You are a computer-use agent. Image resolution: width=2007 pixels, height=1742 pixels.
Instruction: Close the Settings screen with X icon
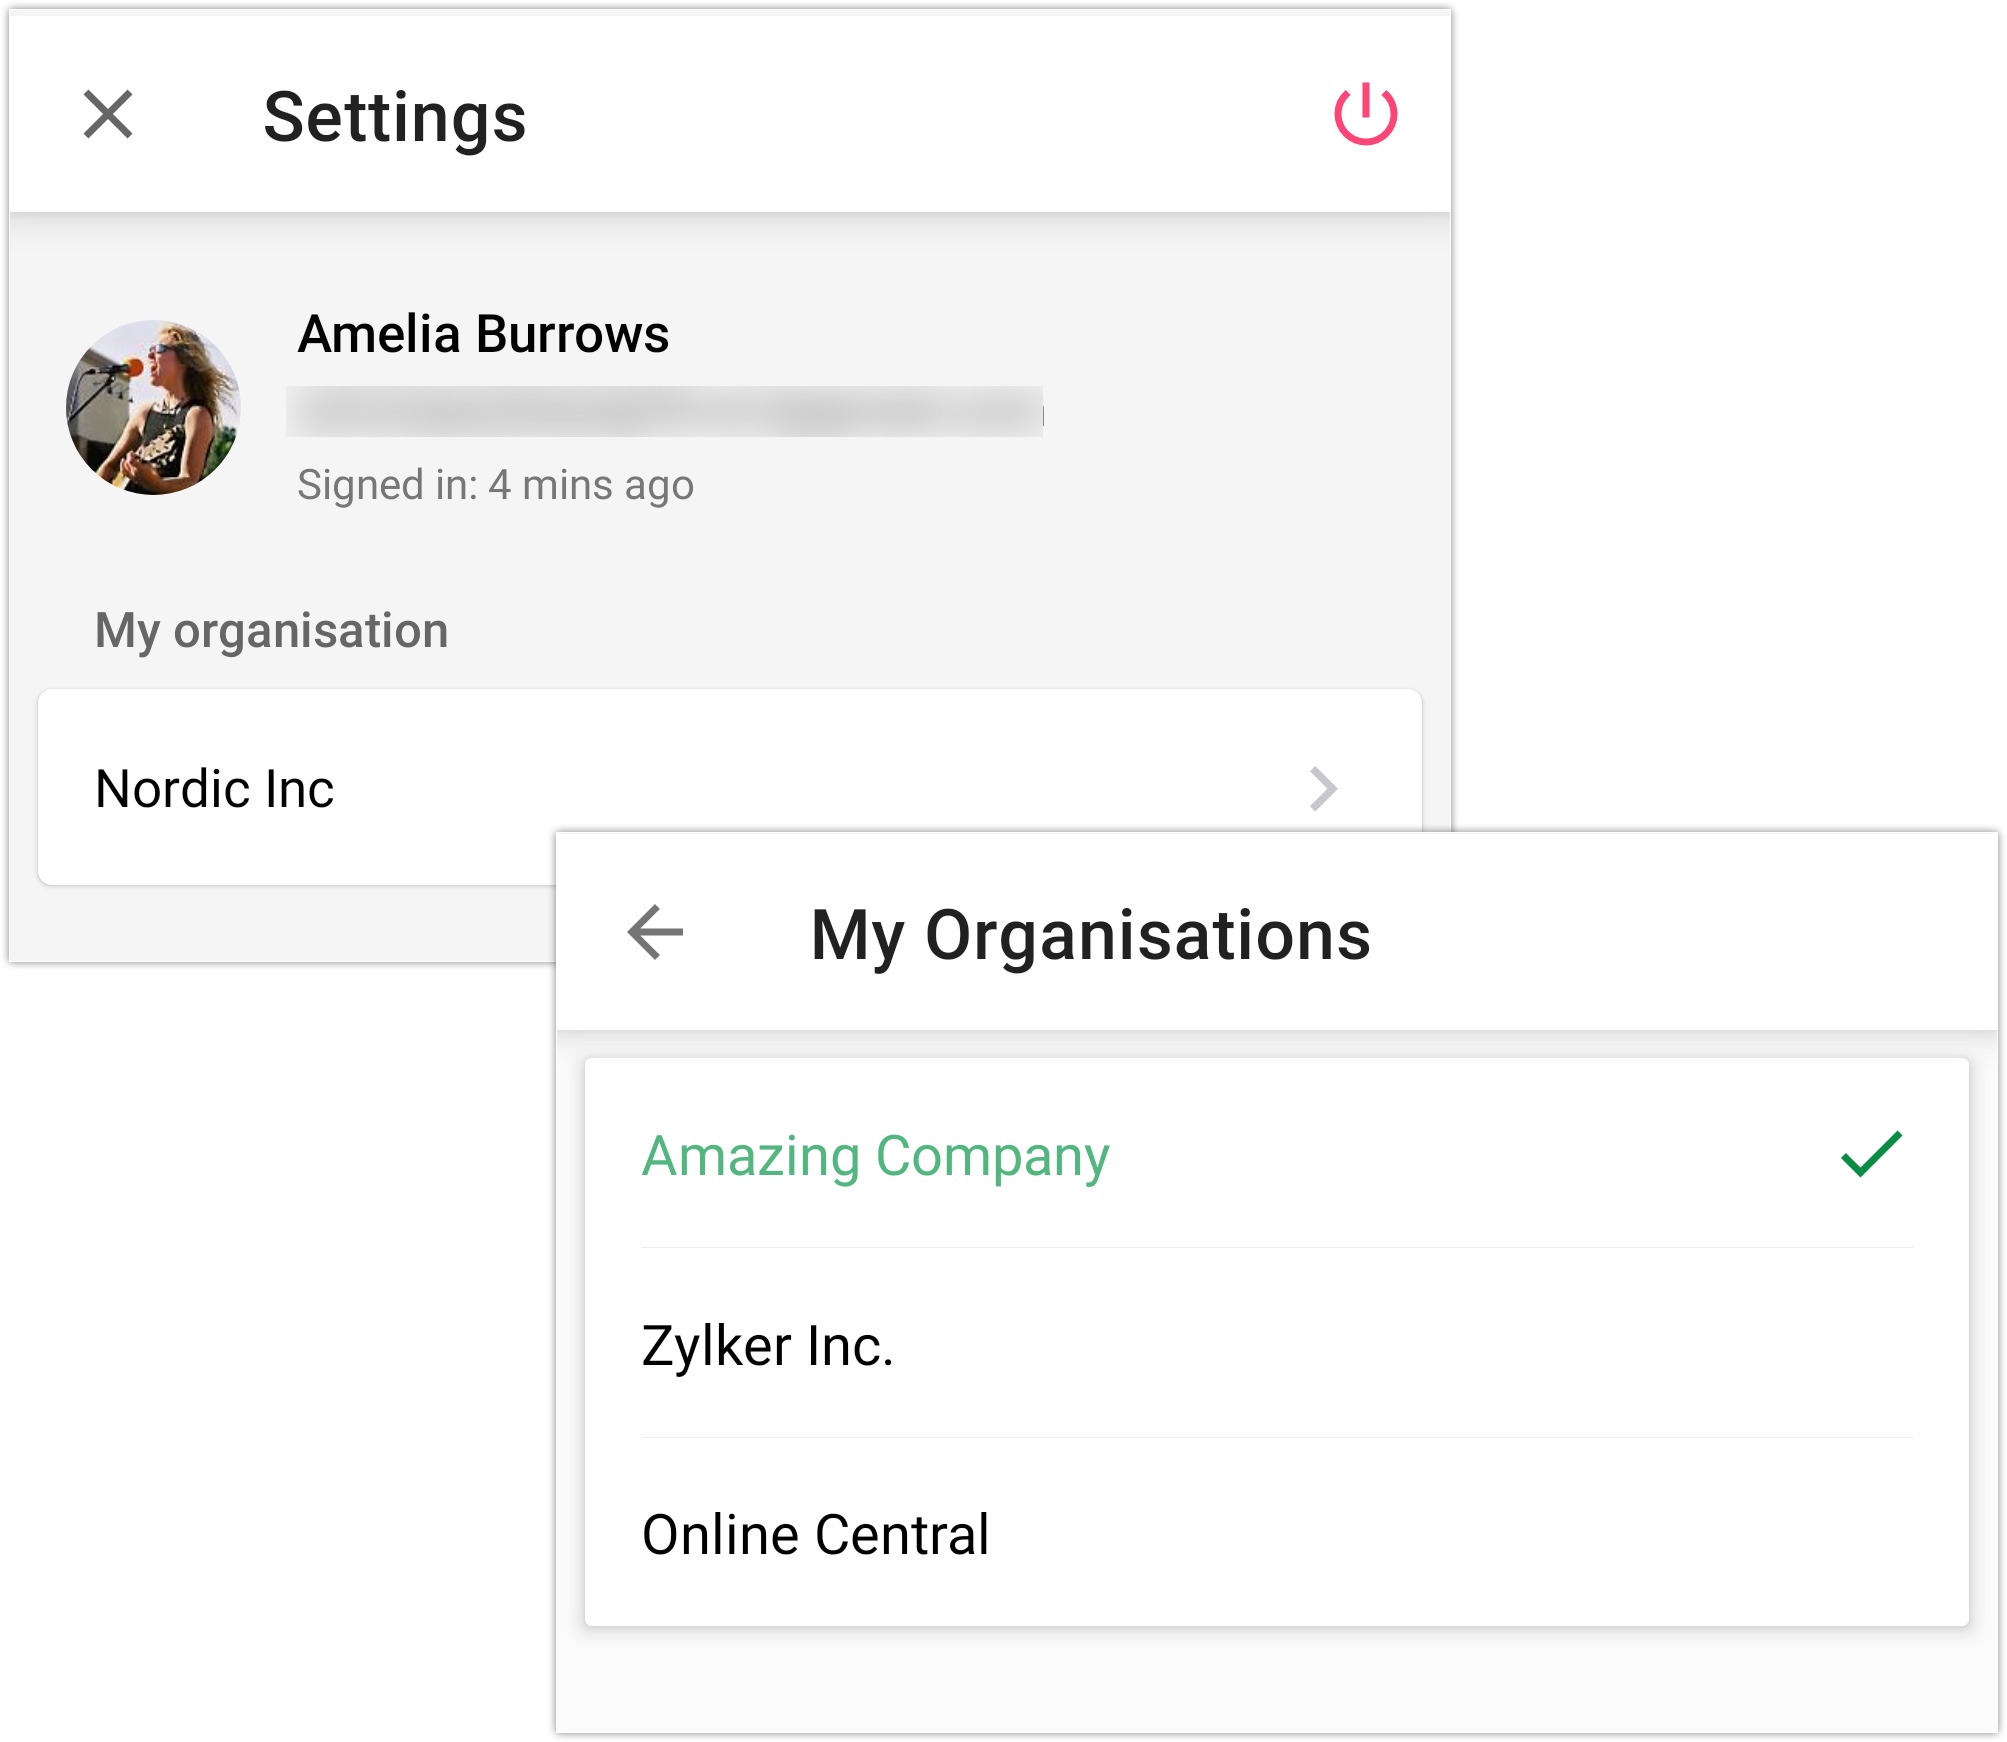pyautogui.click(x=108, y=114)
